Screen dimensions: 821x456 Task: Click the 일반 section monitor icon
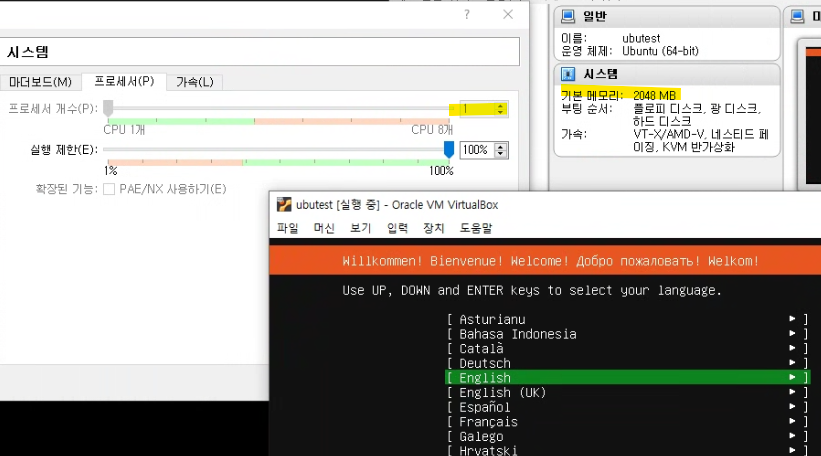click(568, 17)
